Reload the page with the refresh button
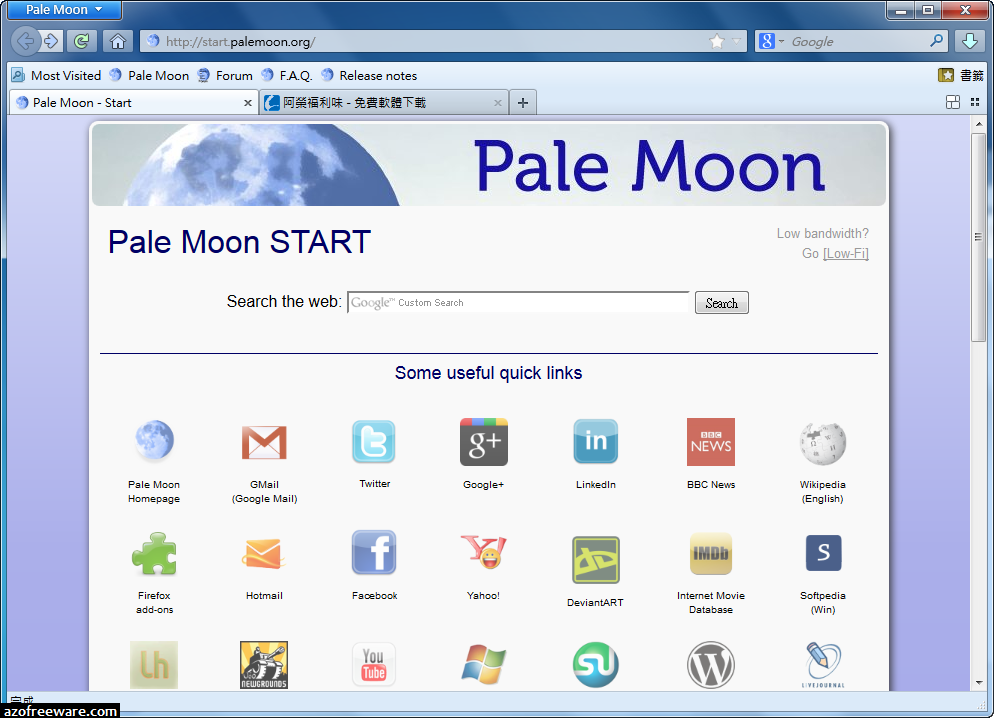The image size is (994, 718). pyautogui.click(x=82, y=41)
